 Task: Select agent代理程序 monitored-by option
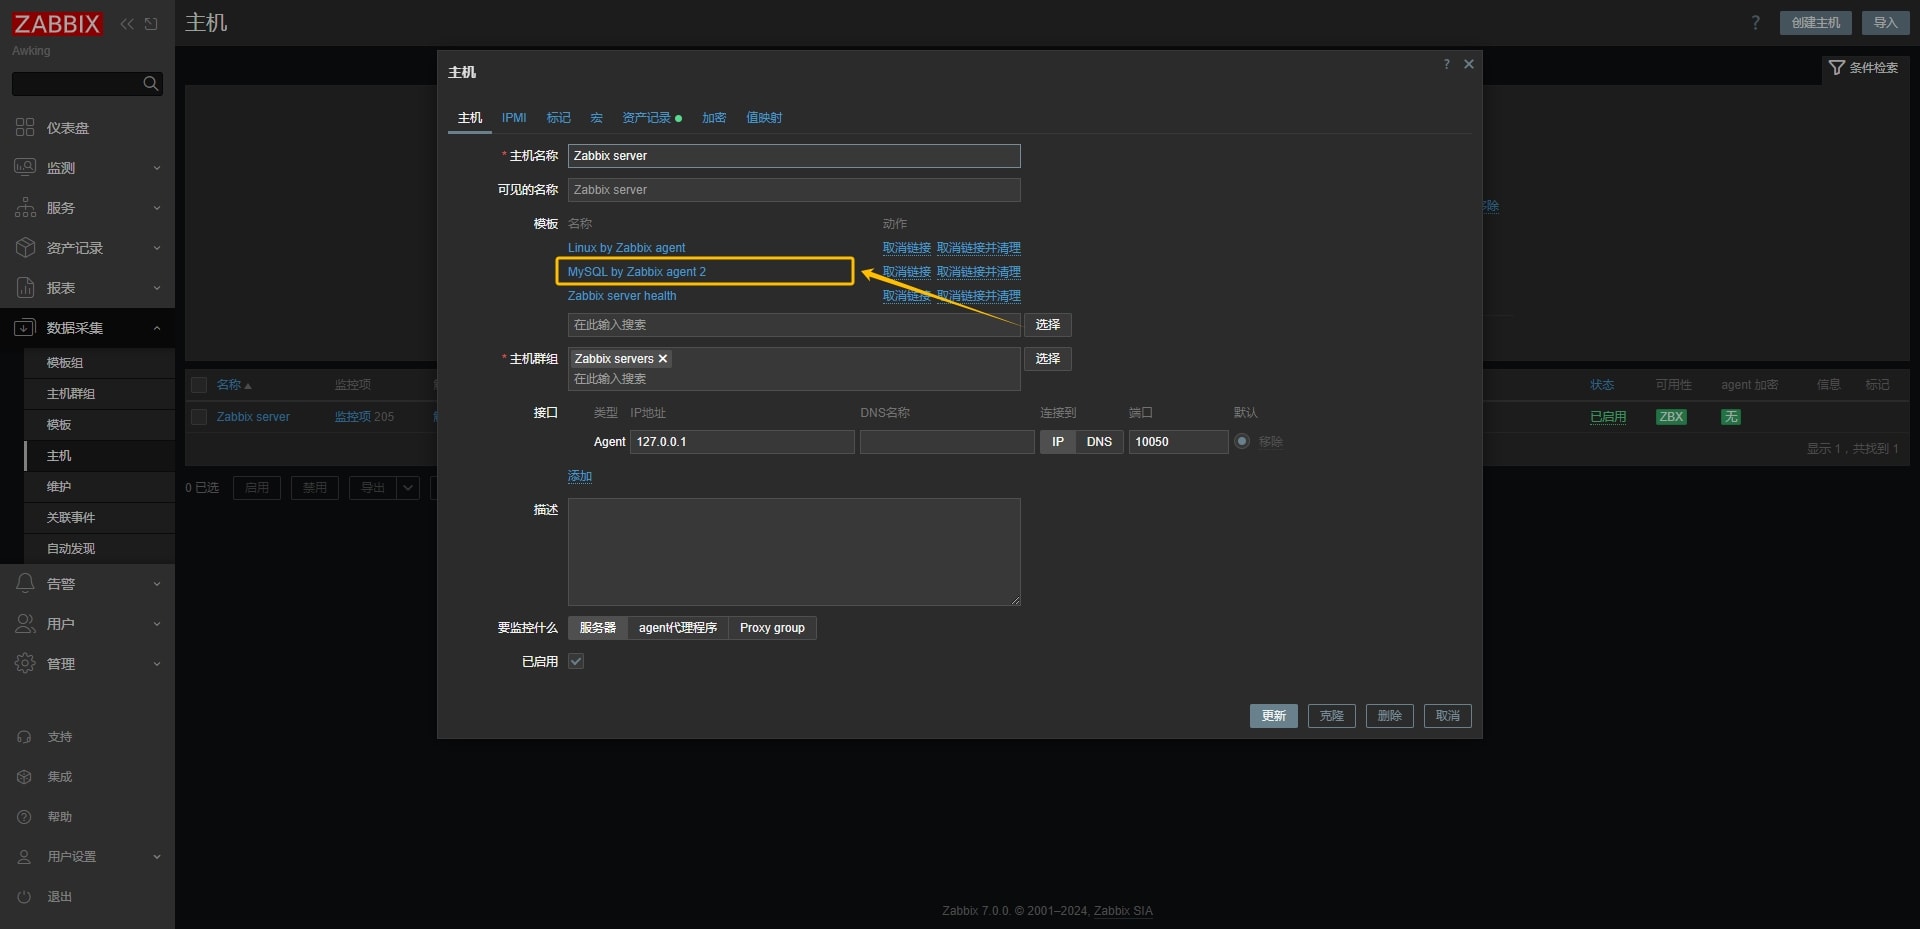point(677,628)
